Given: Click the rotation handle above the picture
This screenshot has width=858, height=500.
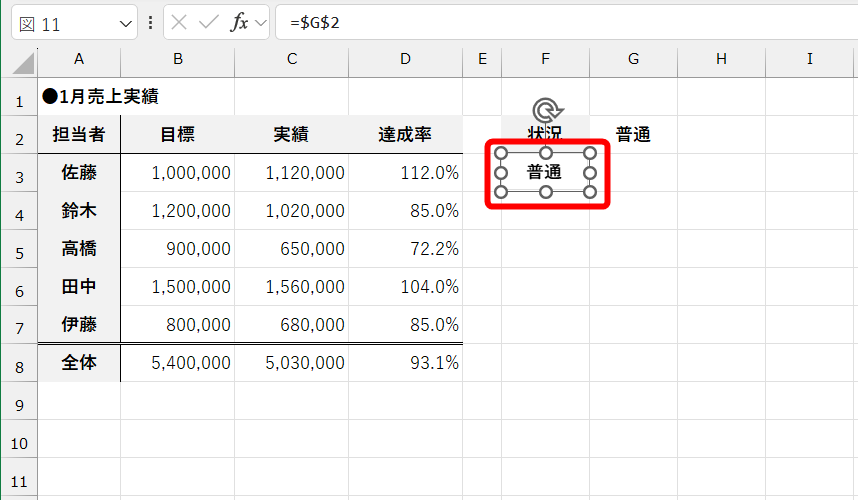Looking at the screenshot, I should click(546, 111).
